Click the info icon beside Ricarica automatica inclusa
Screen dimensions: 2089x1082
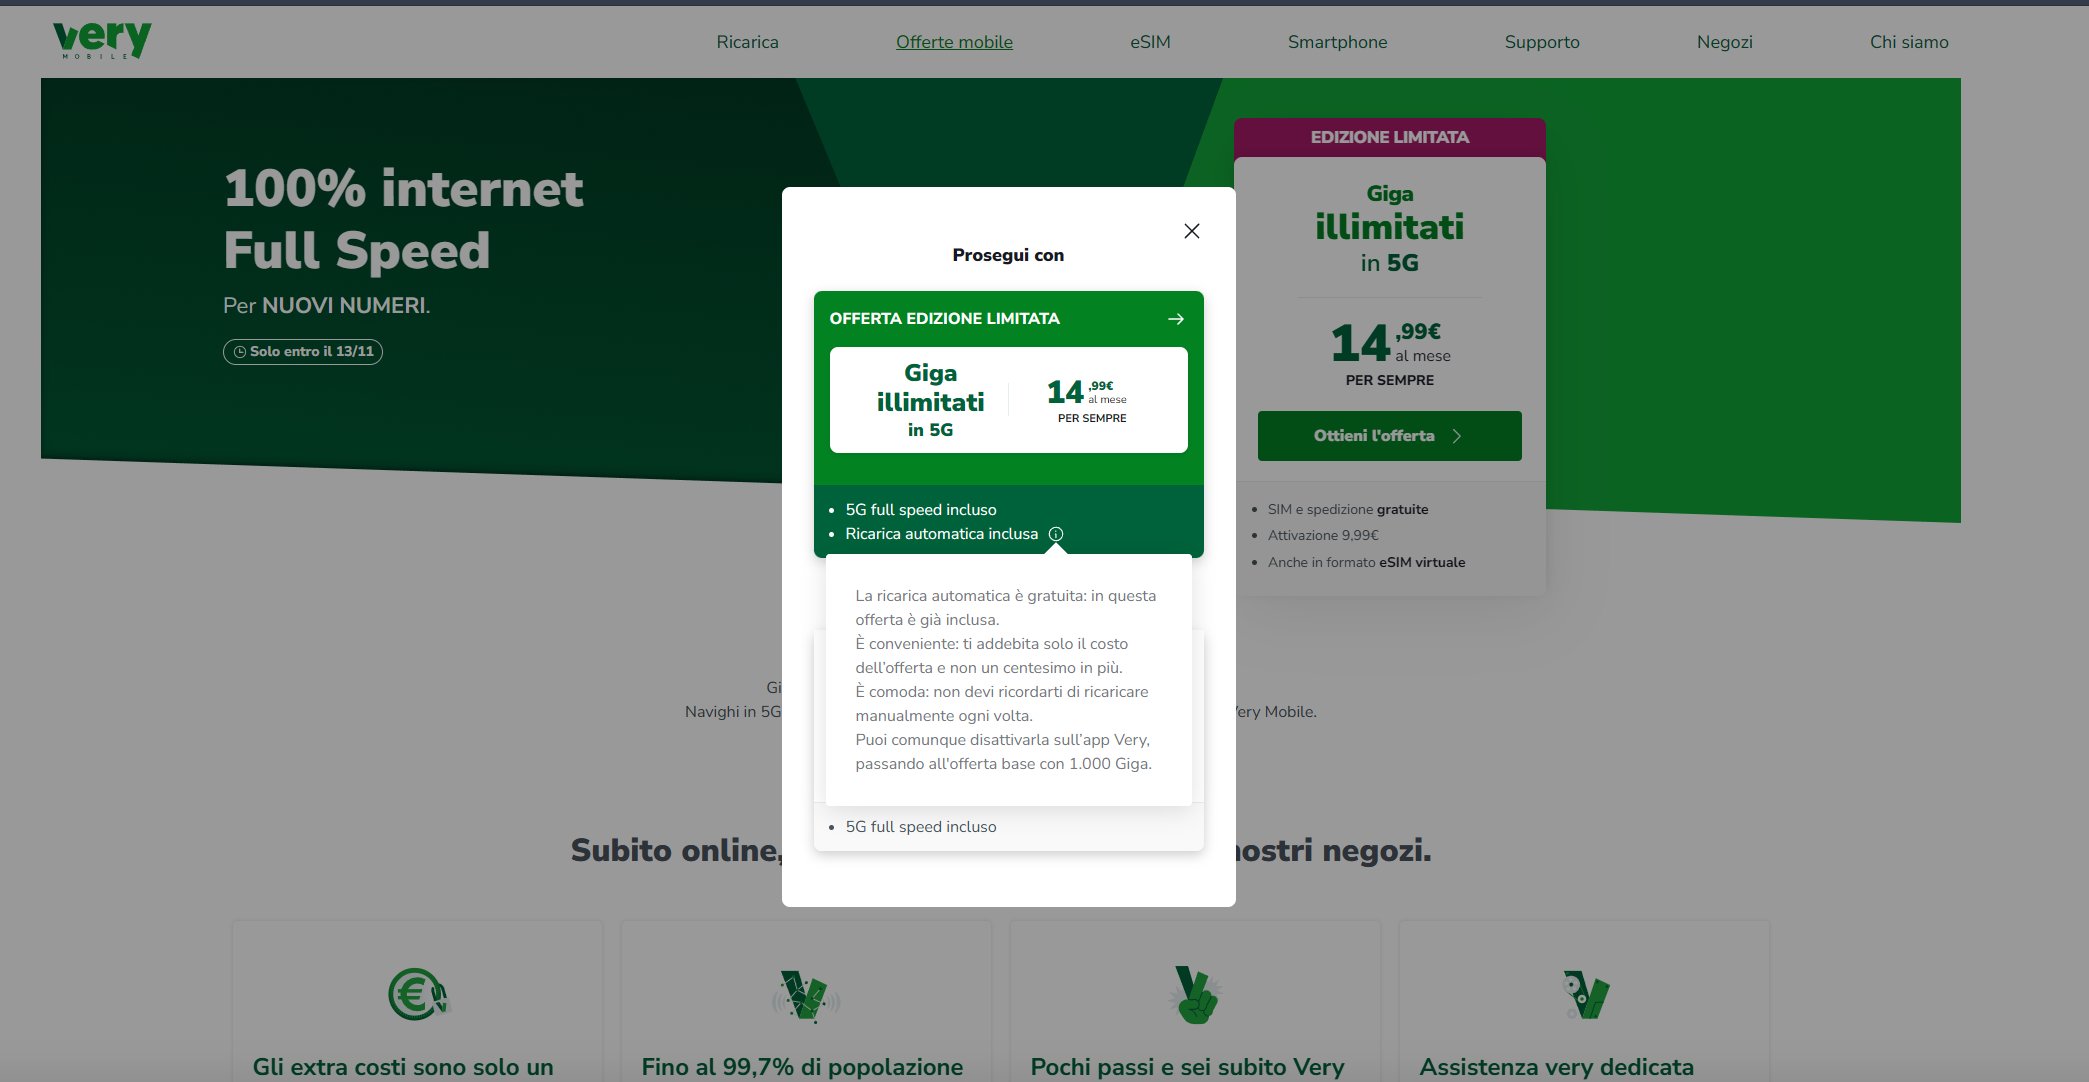click(1055, 534)
